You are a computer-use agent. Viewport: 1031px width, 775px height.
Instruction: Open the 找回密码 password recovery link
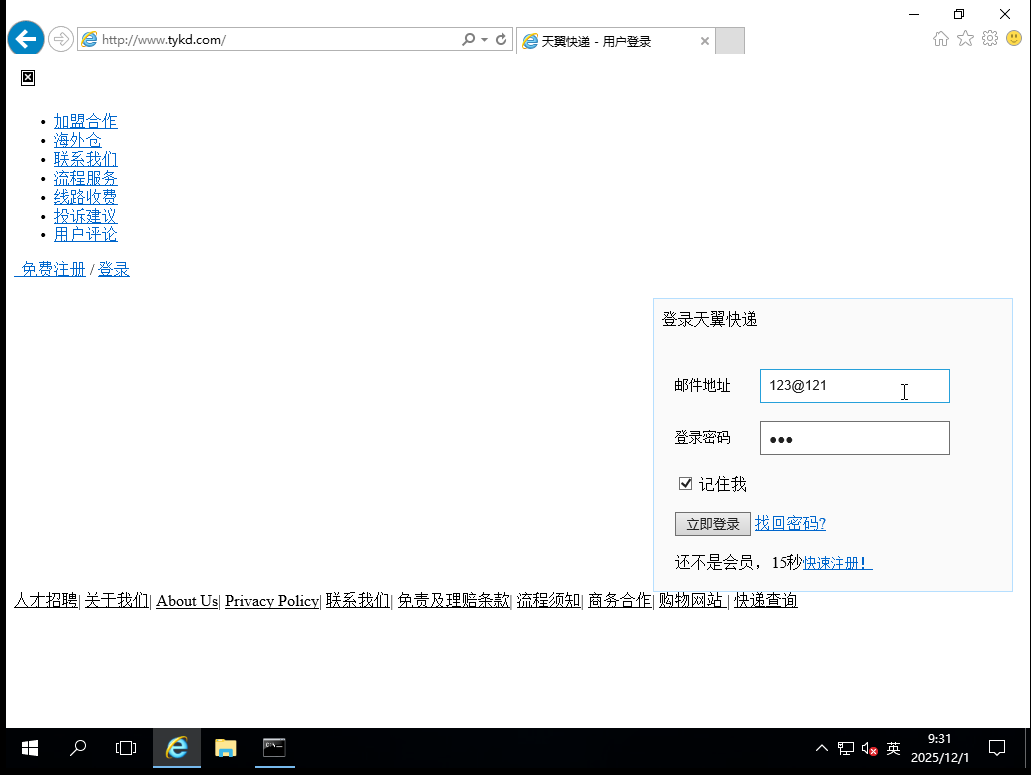click(790, 523)
